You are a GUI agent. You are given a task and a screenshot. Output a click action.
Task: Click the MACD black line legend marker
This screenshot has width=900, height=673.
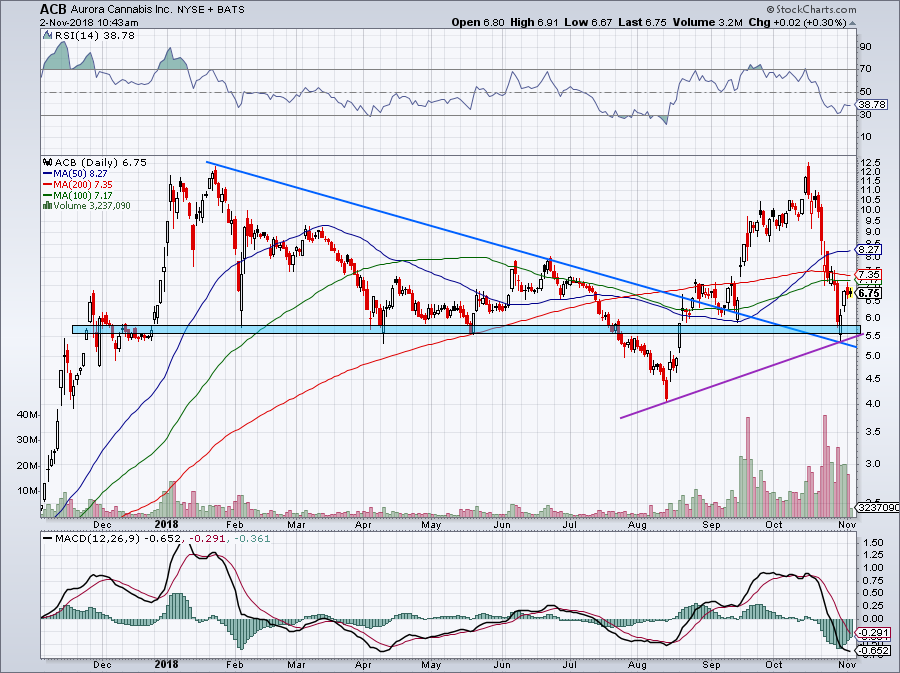48,539
